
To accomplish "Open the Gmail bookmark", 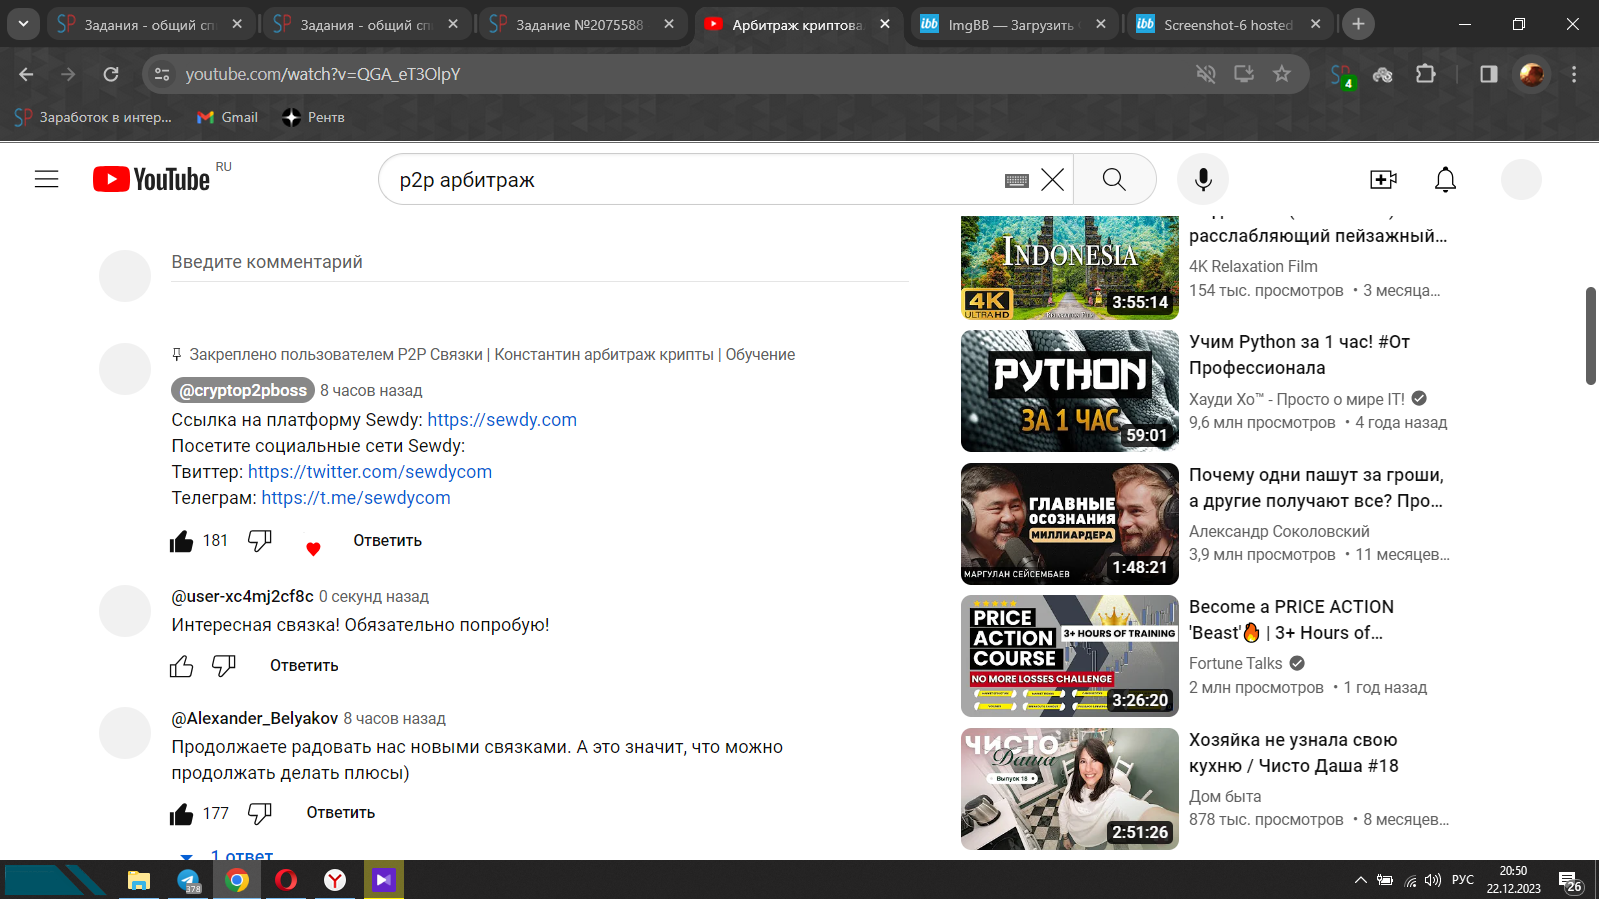I will 228,117.
